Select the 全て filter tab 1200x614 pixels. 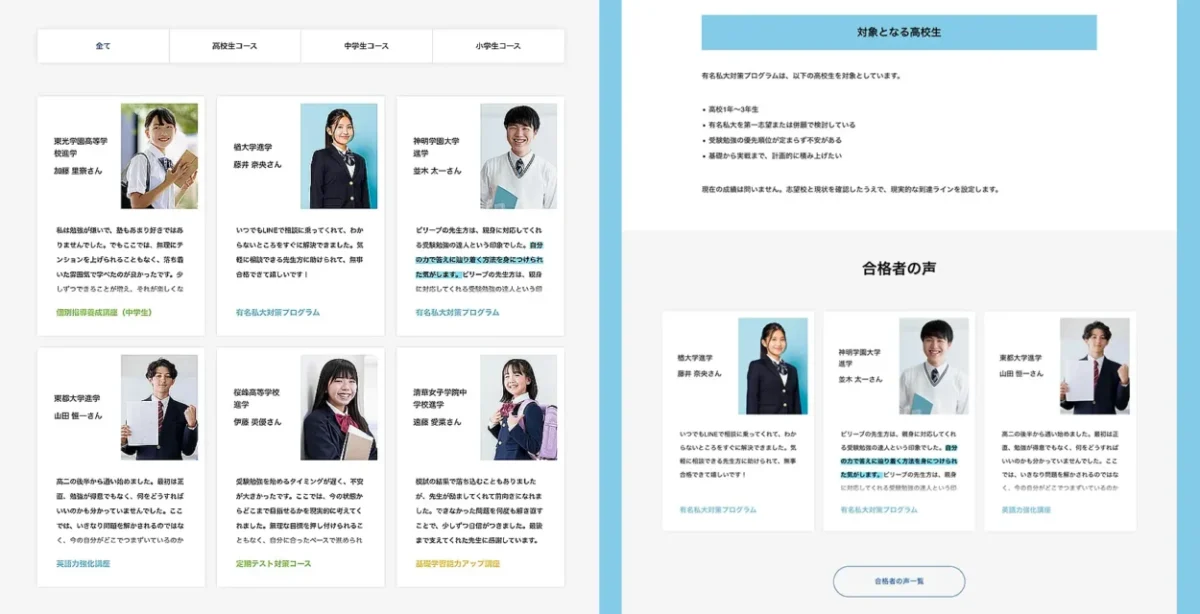pyautogui.click(x=101, y=46)
